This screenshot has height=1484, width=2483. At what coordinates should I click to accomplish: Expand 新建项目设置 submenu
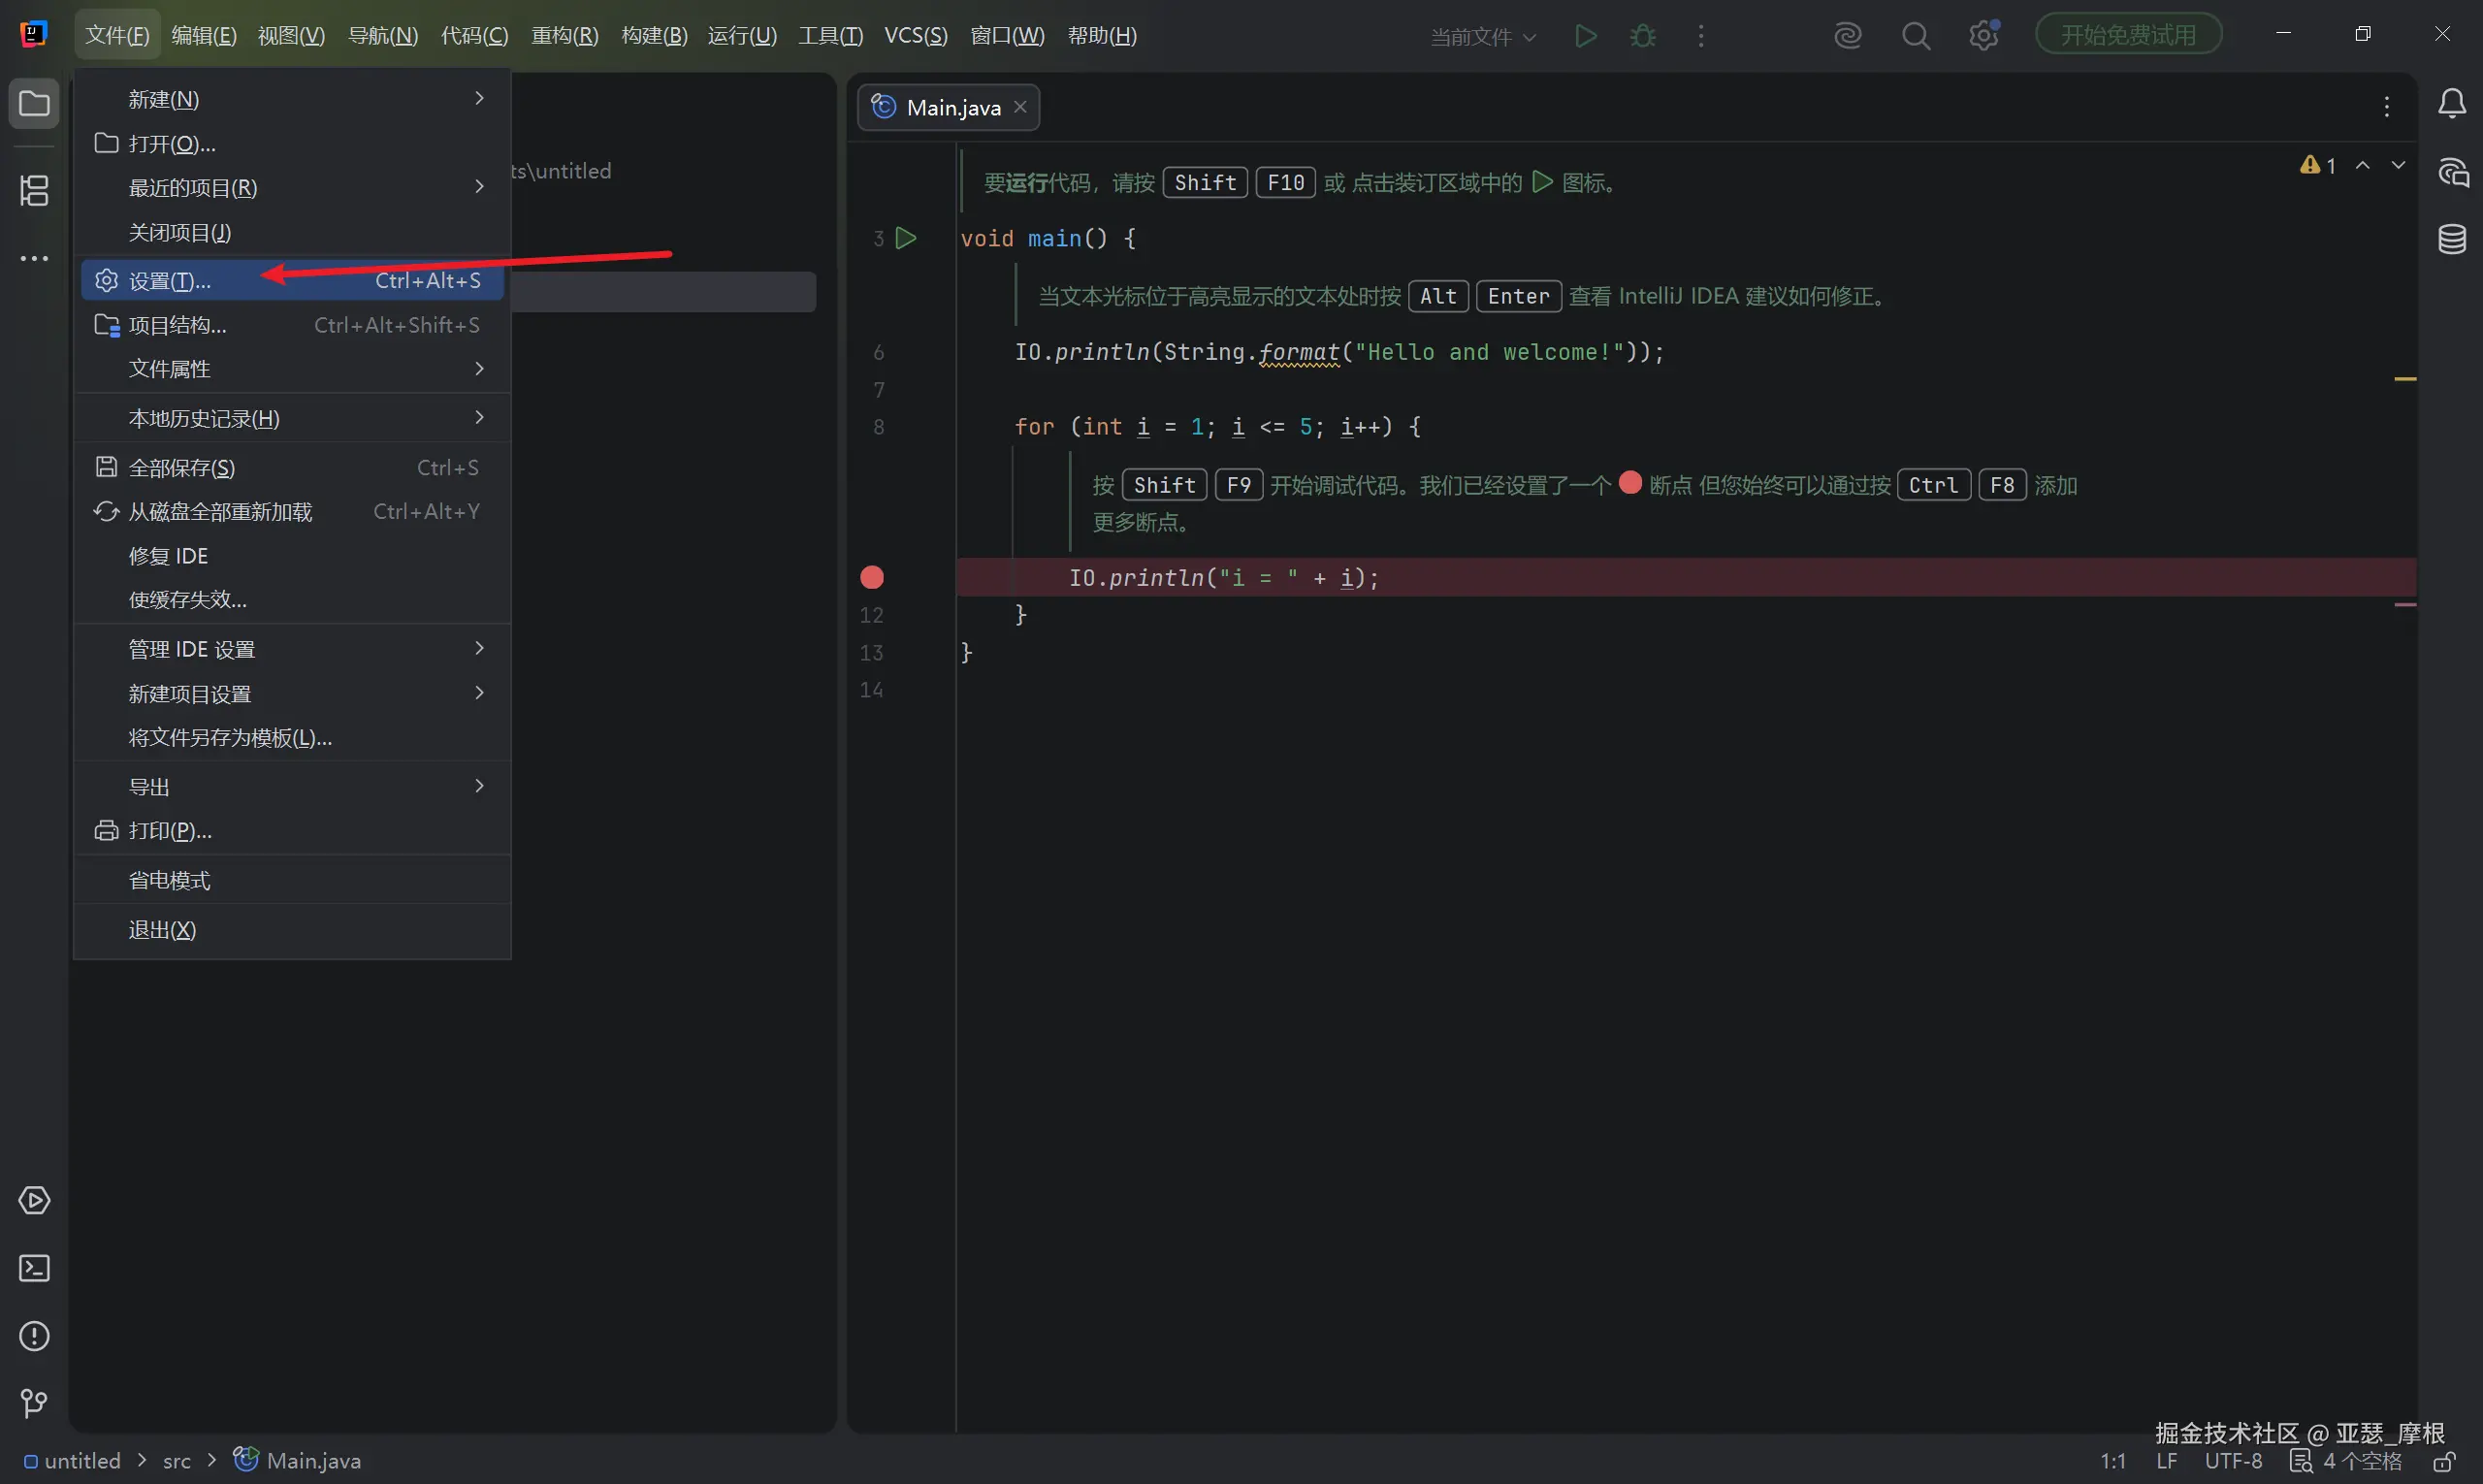tap(292, 693)
